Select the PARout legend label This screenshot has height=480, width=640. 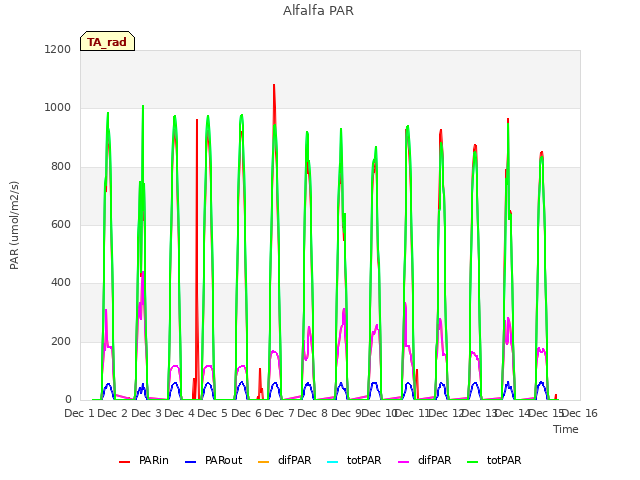click(223, 460)
